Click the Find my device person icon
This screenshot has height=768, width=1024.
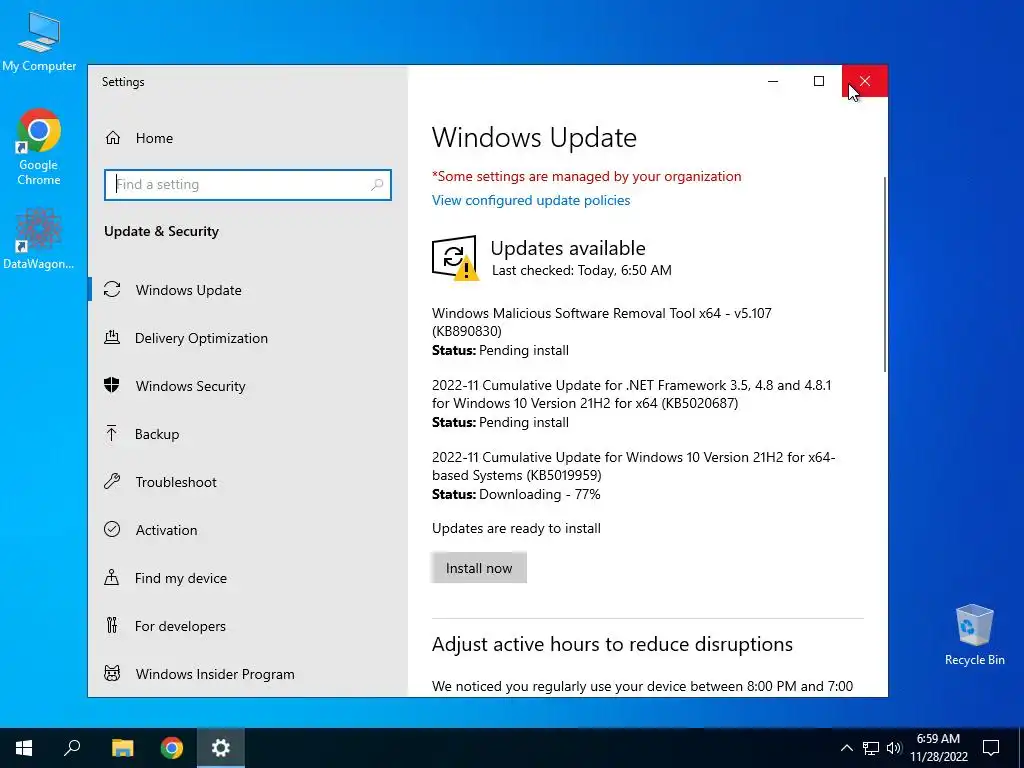coord(112,577)
